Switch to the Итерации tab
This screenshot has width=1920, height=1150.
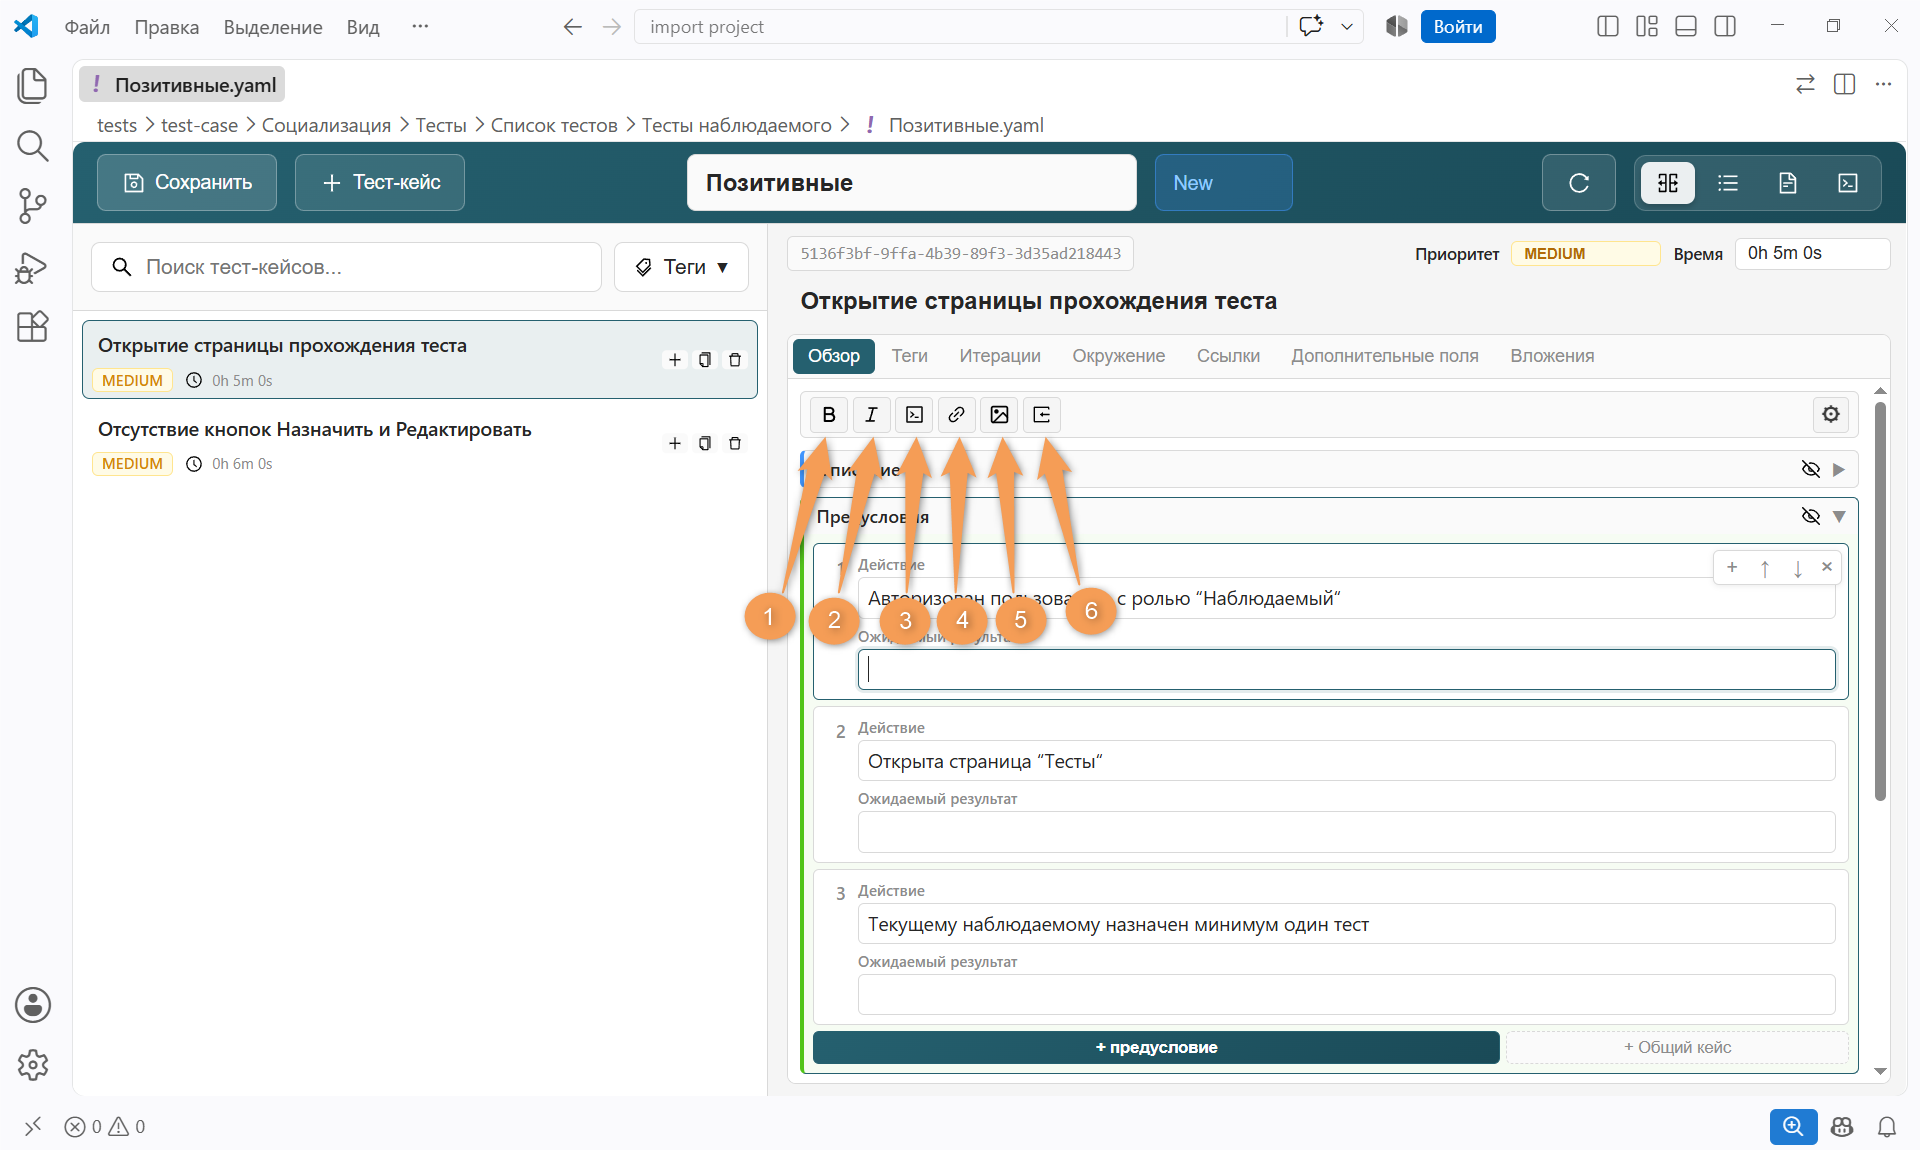click(x=999, y=356)
